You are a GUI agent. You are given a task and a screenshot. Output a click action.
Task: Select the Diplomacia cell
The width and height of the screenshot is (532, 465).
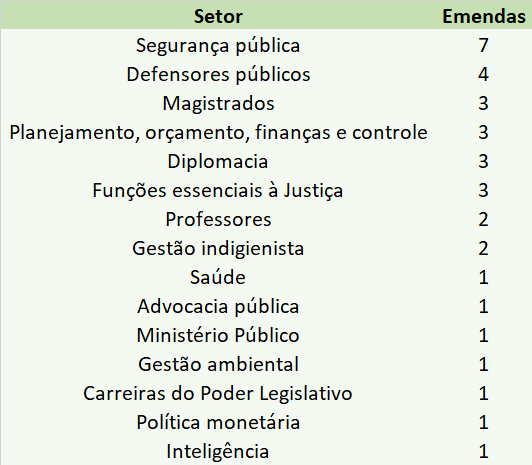click(x=218, y=161)
